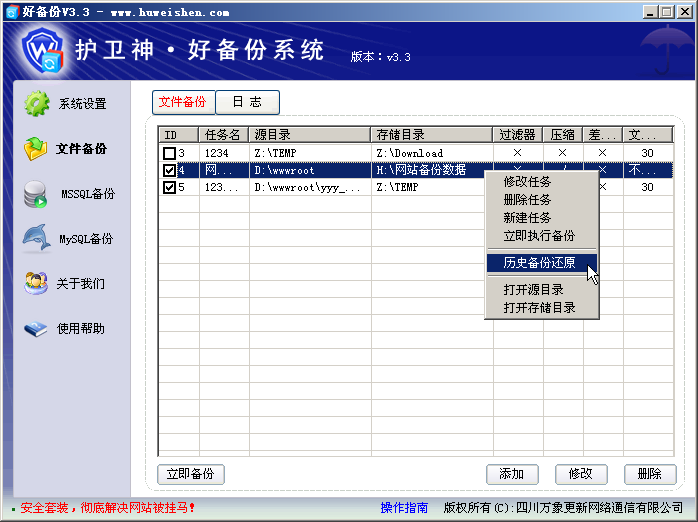698x522 pixels.
Task: Switch to the 文件备份 tab
Action: (x=183, y=102)
